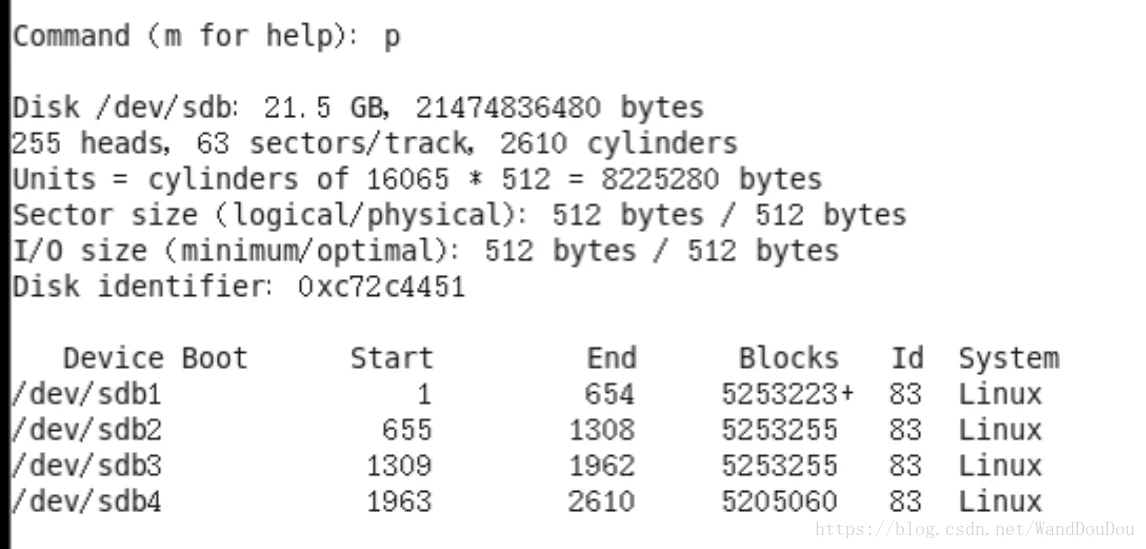The width and height of the screenshot is (1146, 549).
Task: Click the disk identifier 0xc72c4451
Action: click(382, 287)
